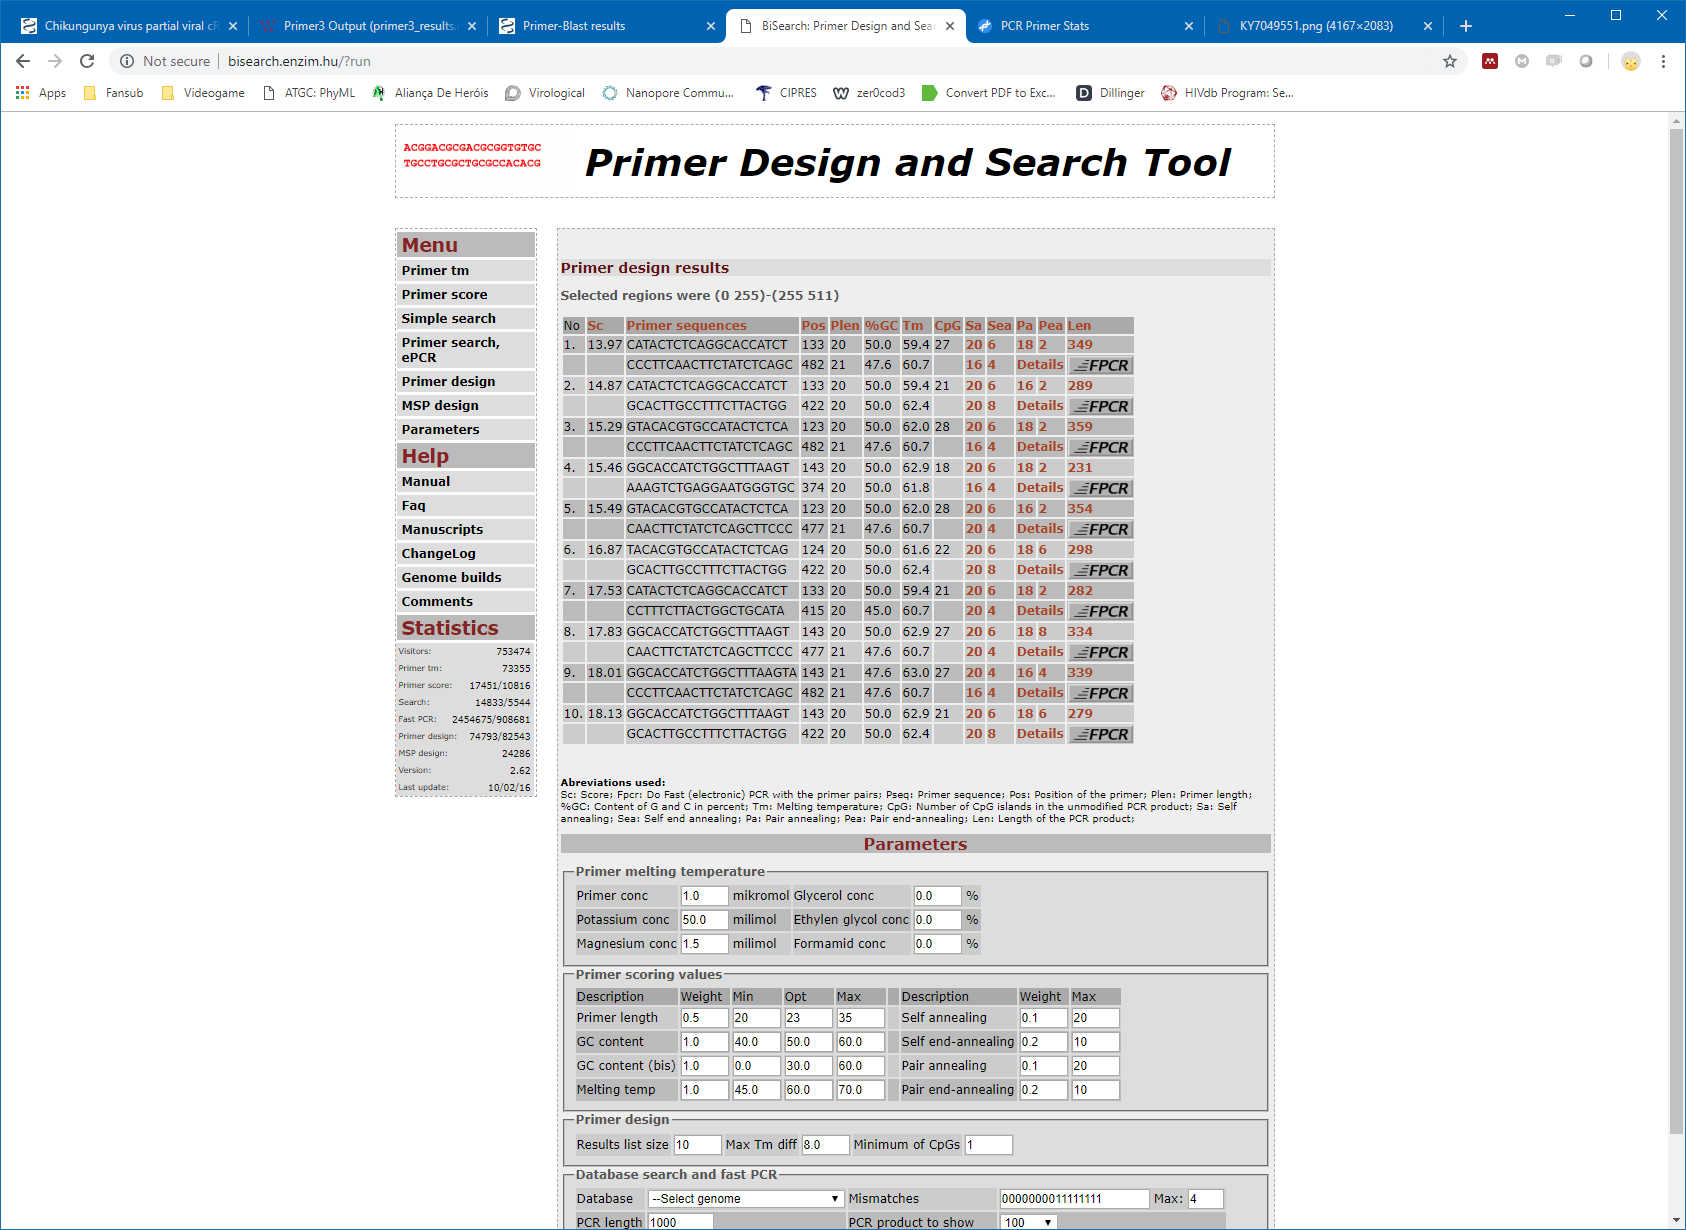Open the Chrome three-dot menu
This screenshot has height=1230, width=1686.
pos(1663,61)
